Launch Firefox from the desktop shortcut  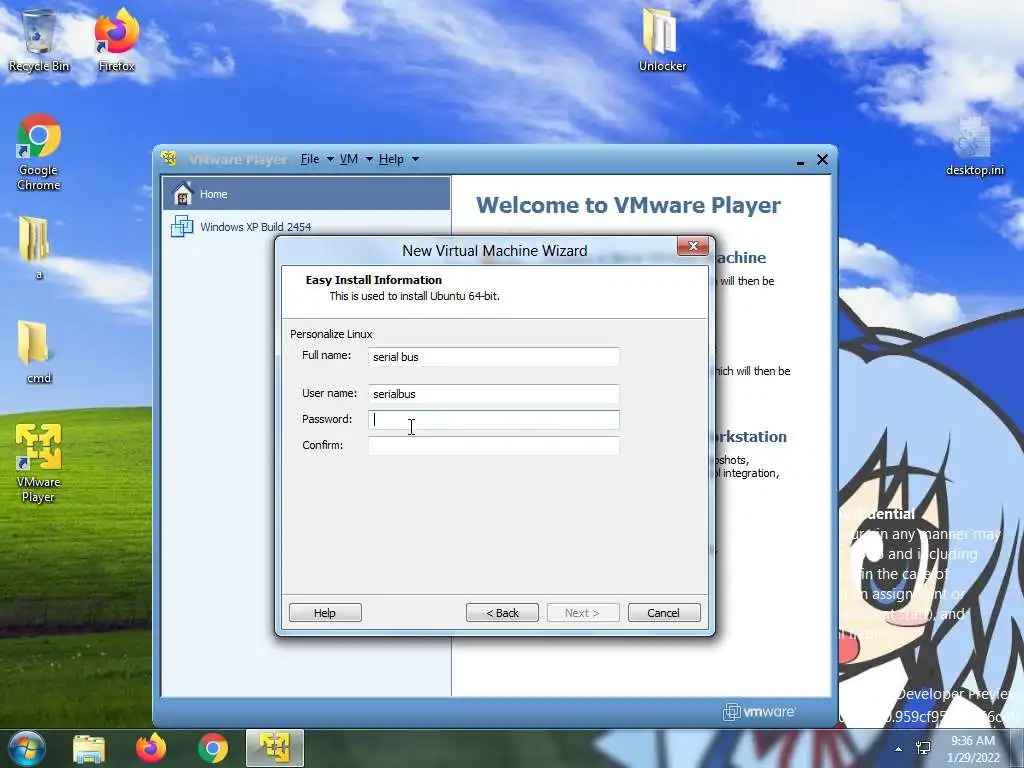click(116, 39)
